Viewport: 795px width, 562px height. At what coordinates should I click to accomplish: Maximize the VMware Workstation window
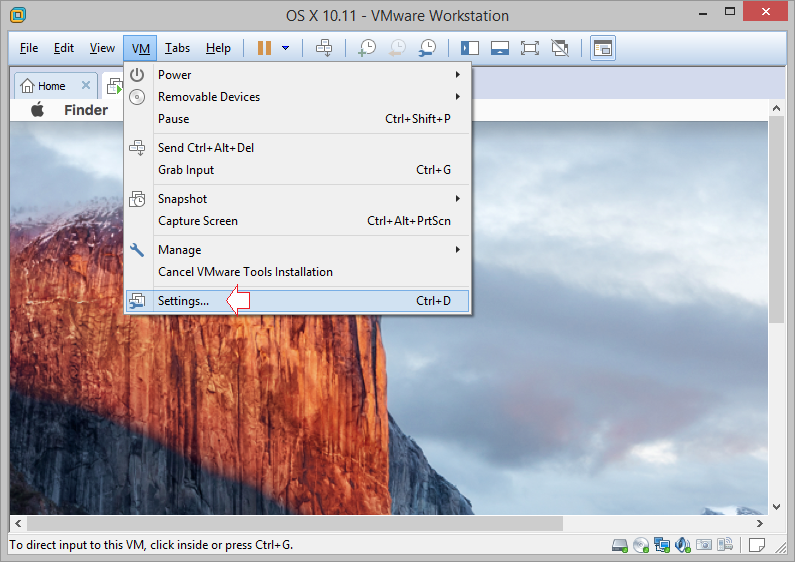[730, 12]
